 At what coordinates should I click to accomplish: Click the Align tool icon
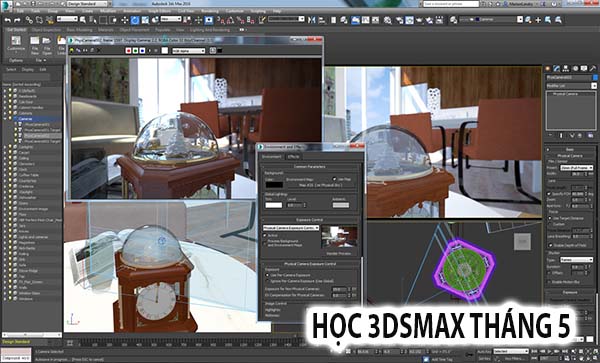[322, 20]
